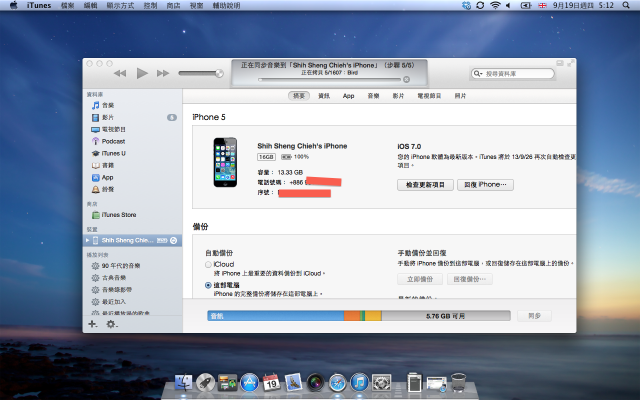Screen dimensions: 640x400
Task: Open Safari compass icon in Dock
Action: click(338, 383)
